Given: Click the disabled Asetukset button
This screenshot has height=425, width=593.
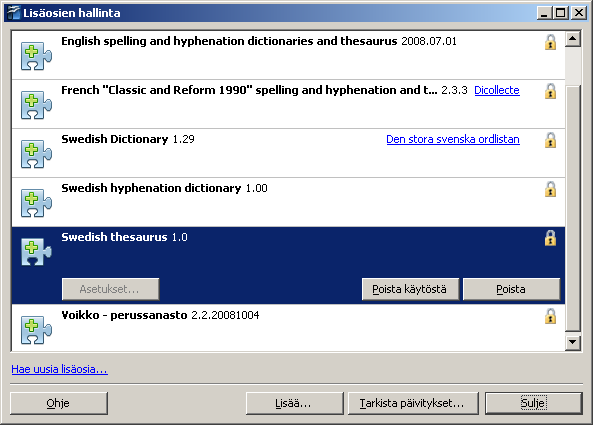Looking at the screenshot, I should pyautogui.click(x=110, y=289).
